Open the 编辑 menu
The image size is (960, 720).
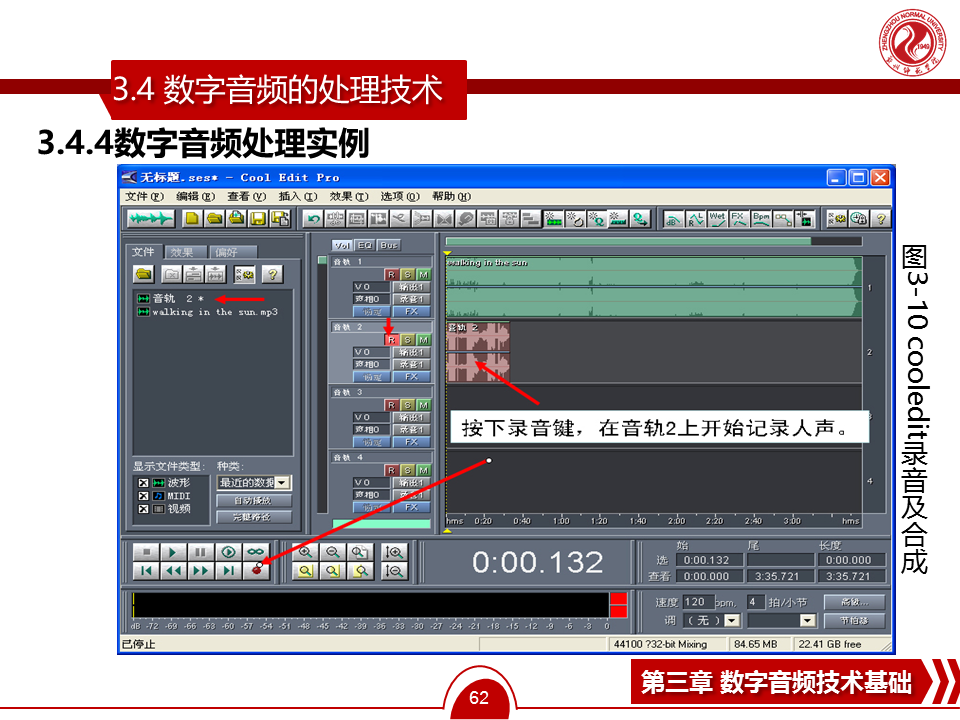195,196
